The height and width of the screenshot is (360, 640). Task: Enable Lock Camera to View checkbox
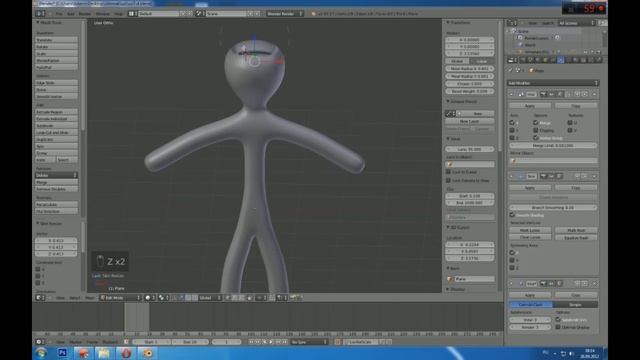[448, 180]
